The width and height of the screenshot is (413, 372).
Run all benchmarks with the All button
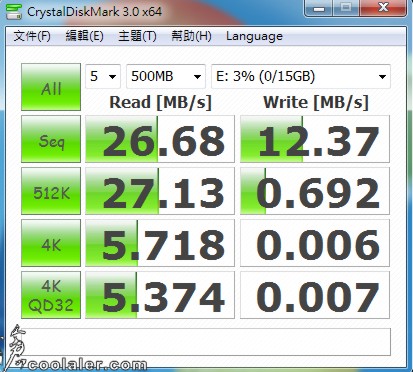[51, 87]
